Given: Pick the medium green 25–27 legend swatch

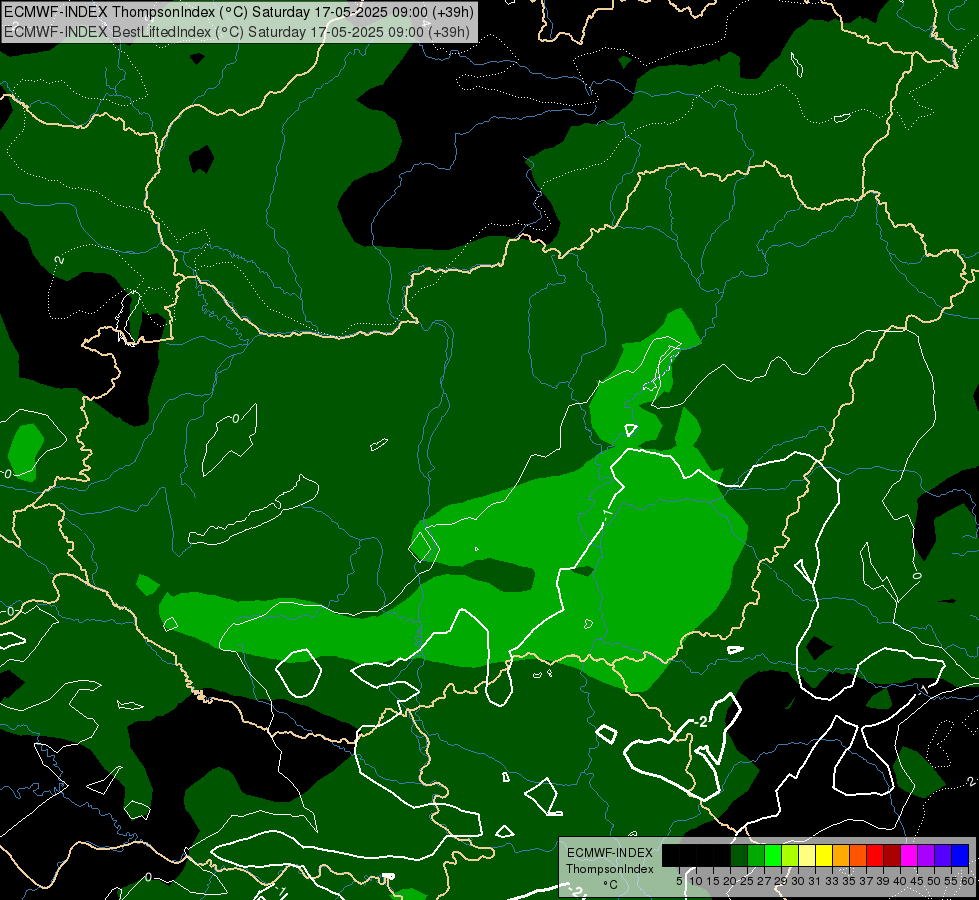Looking at the screenshot, I should [756, 855].
